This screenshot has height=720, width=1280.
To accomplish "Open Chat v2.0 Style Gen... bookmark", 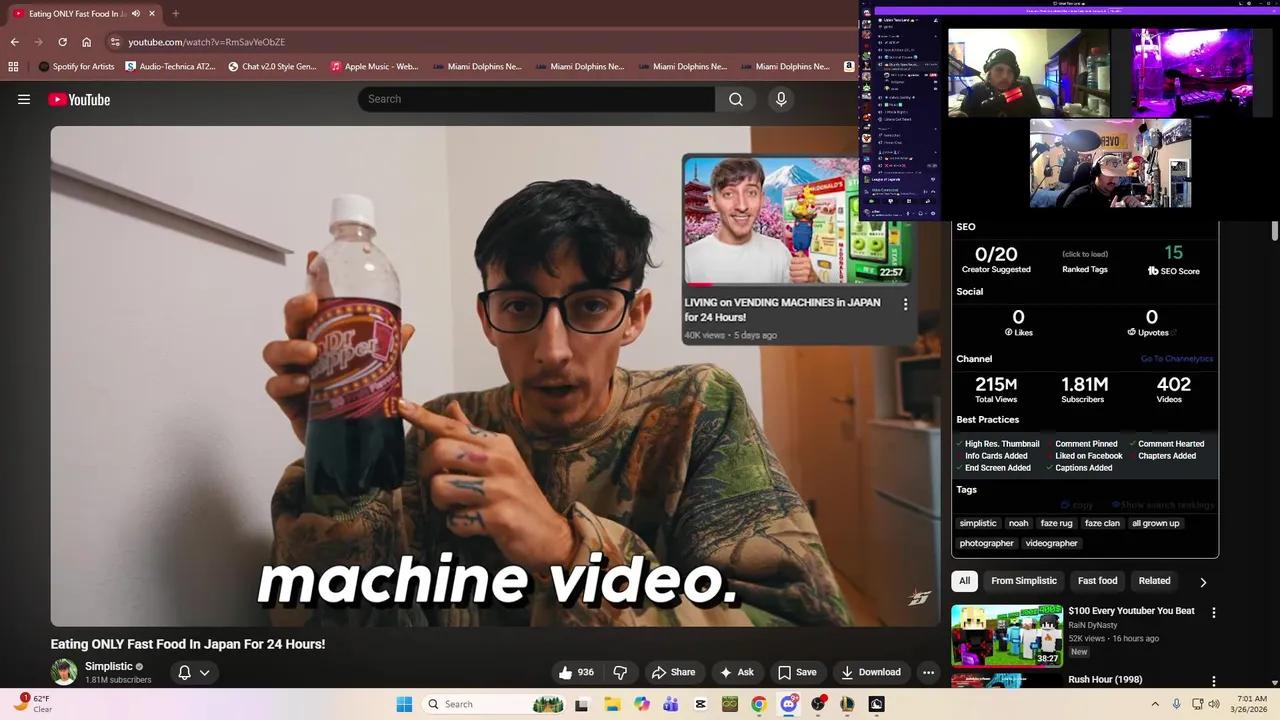I will pyautogui.click(x=272, y=67).
